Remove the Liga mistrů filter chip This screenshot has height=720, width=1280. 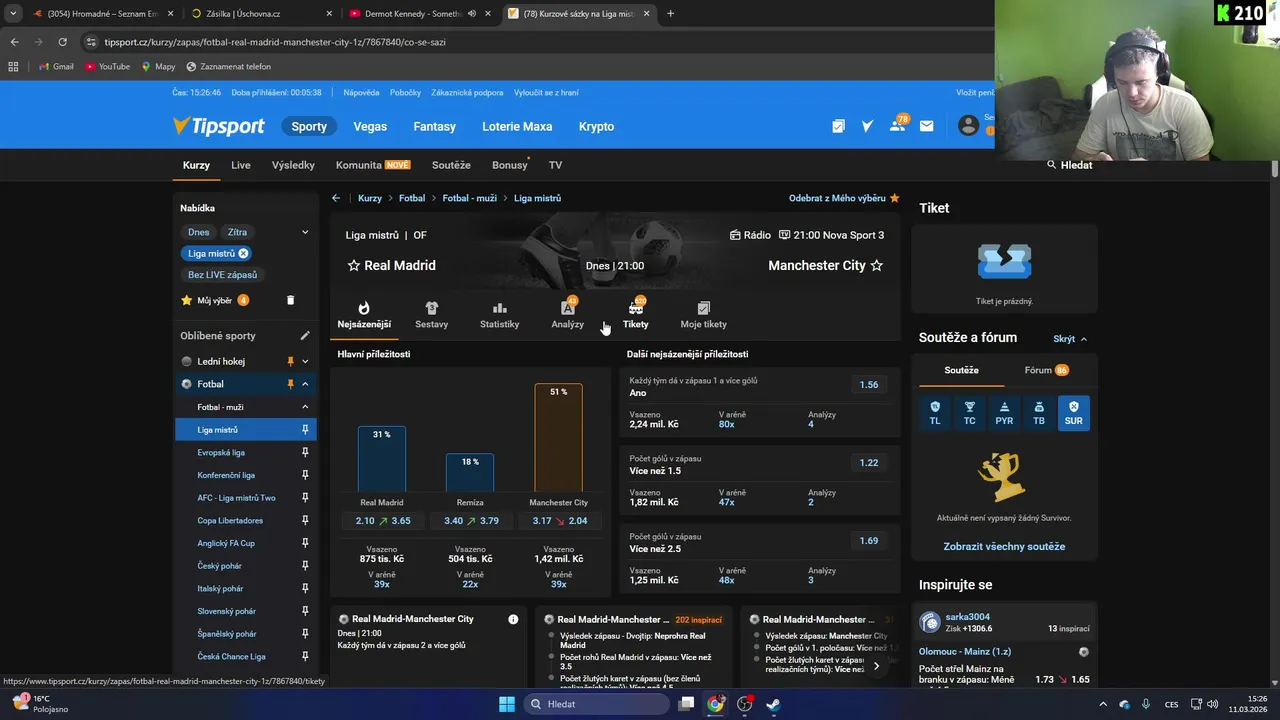tap(243, 254)
